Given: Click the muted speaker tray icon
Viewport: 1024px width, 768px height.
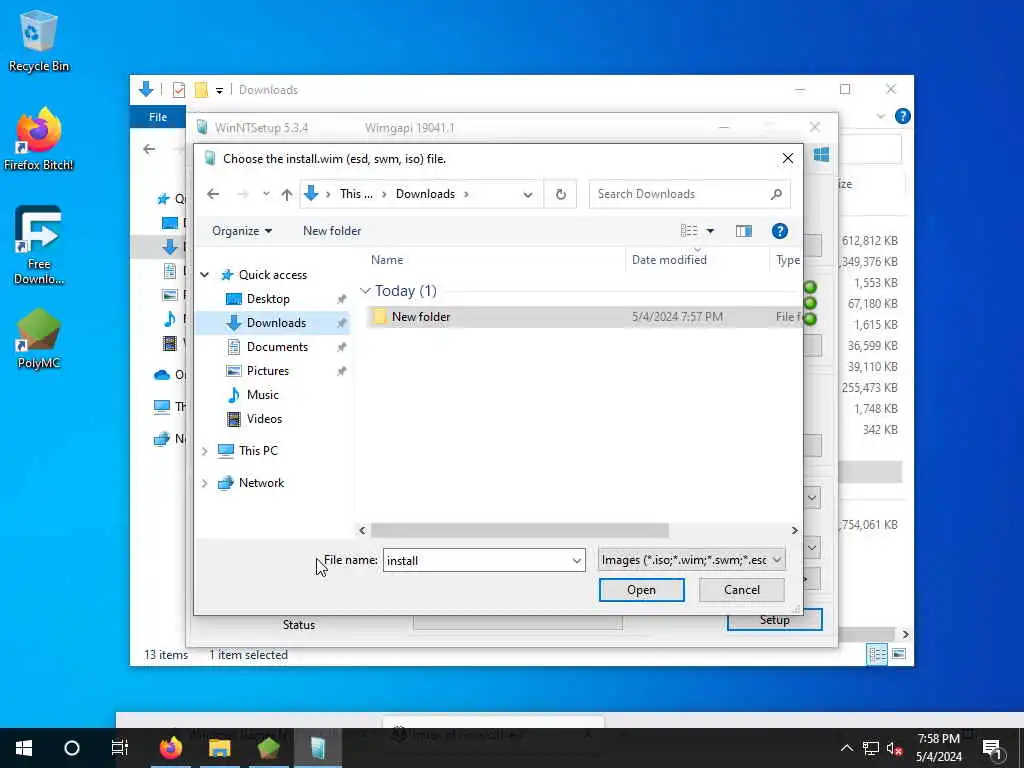Looking at the screenshot, I should coord(895,748).
